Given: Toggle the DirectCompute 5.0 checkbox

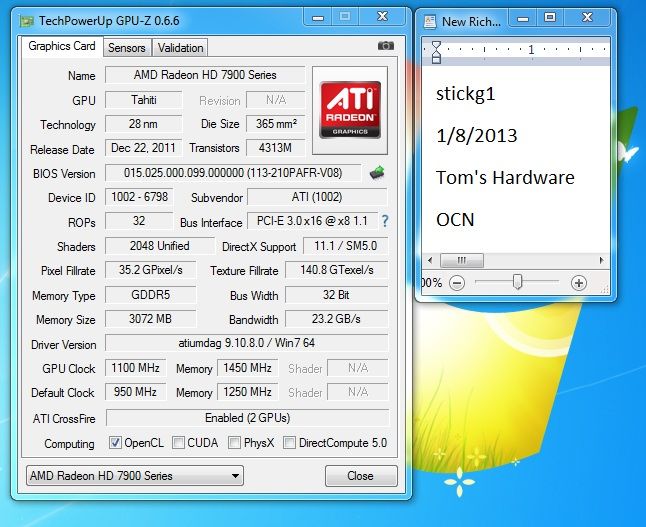Looking at the screenshot, I should [x=289, y=443].
